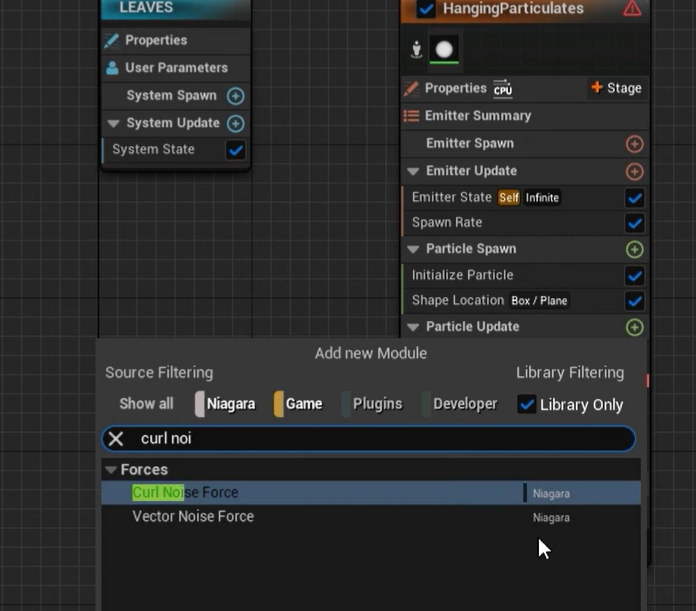Toggle the Game source filter
Viewport: 696px width, 611px height.
click(298, 404)
